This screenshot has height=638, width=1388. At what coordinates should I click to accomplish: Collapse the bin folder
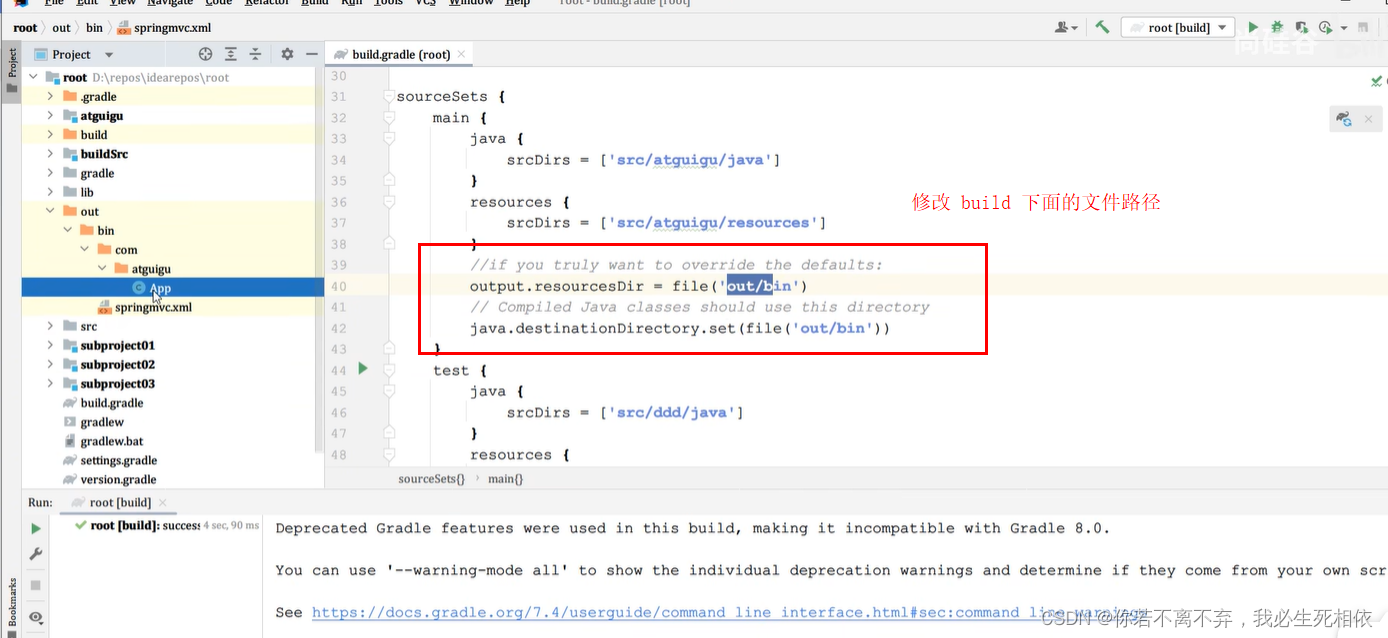[x=68, y=230]
